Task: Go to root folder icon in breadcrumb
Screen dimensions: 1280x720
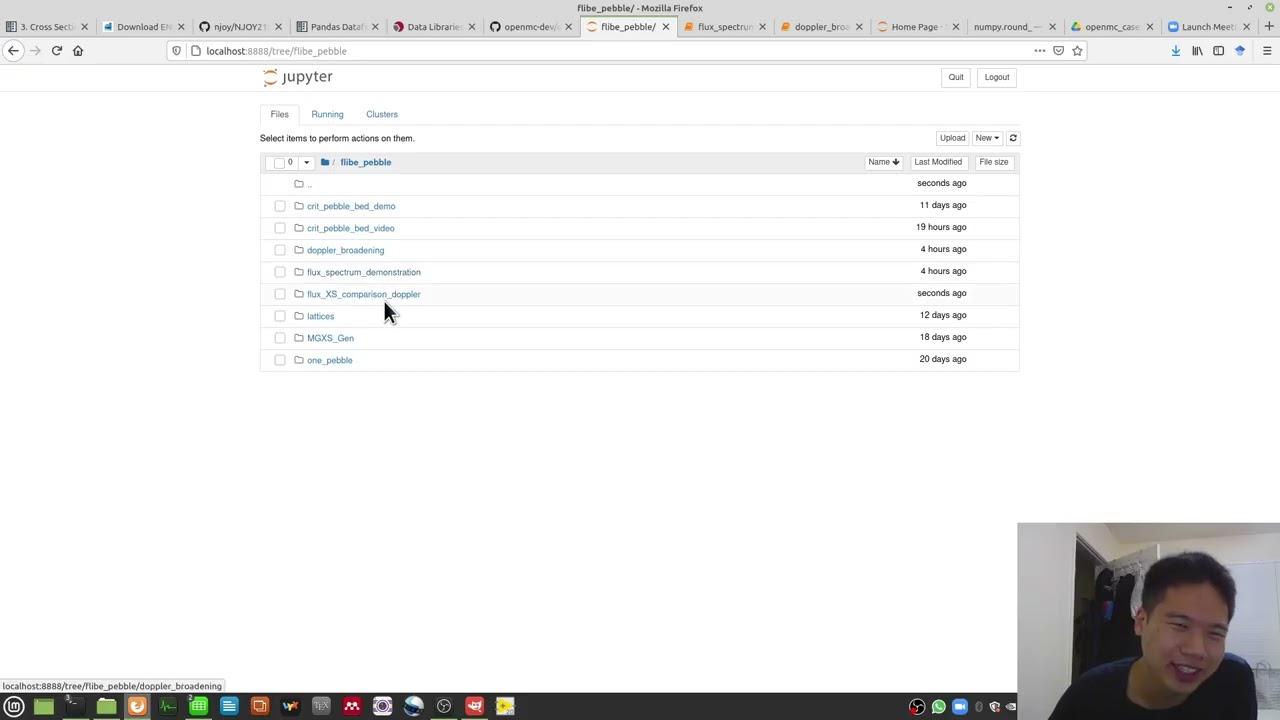Action: 325,162
